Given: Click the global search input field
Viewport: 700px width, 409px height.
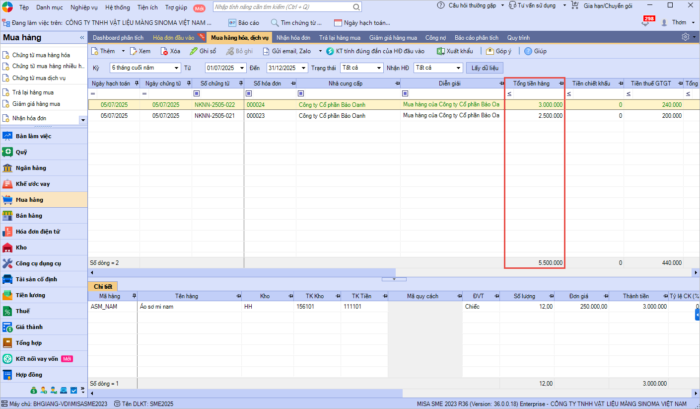Looking at the screenshot, I should 262,6.
